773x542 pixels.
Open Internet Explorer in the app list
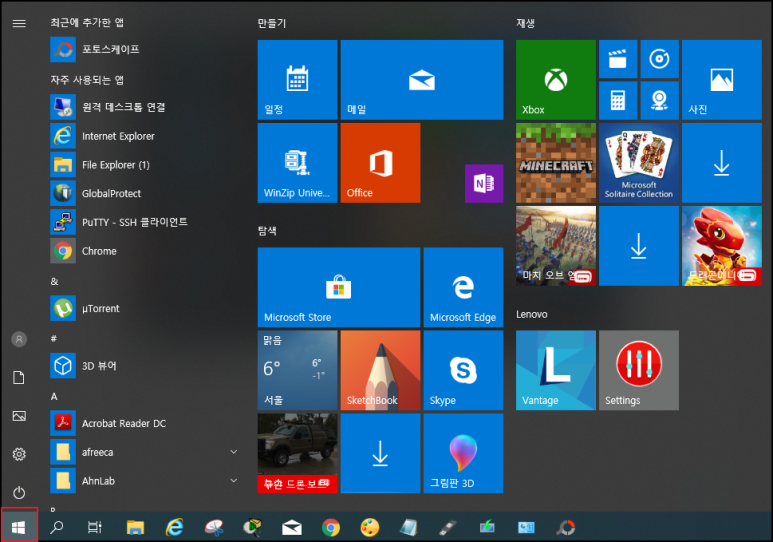tap(143, 136)
